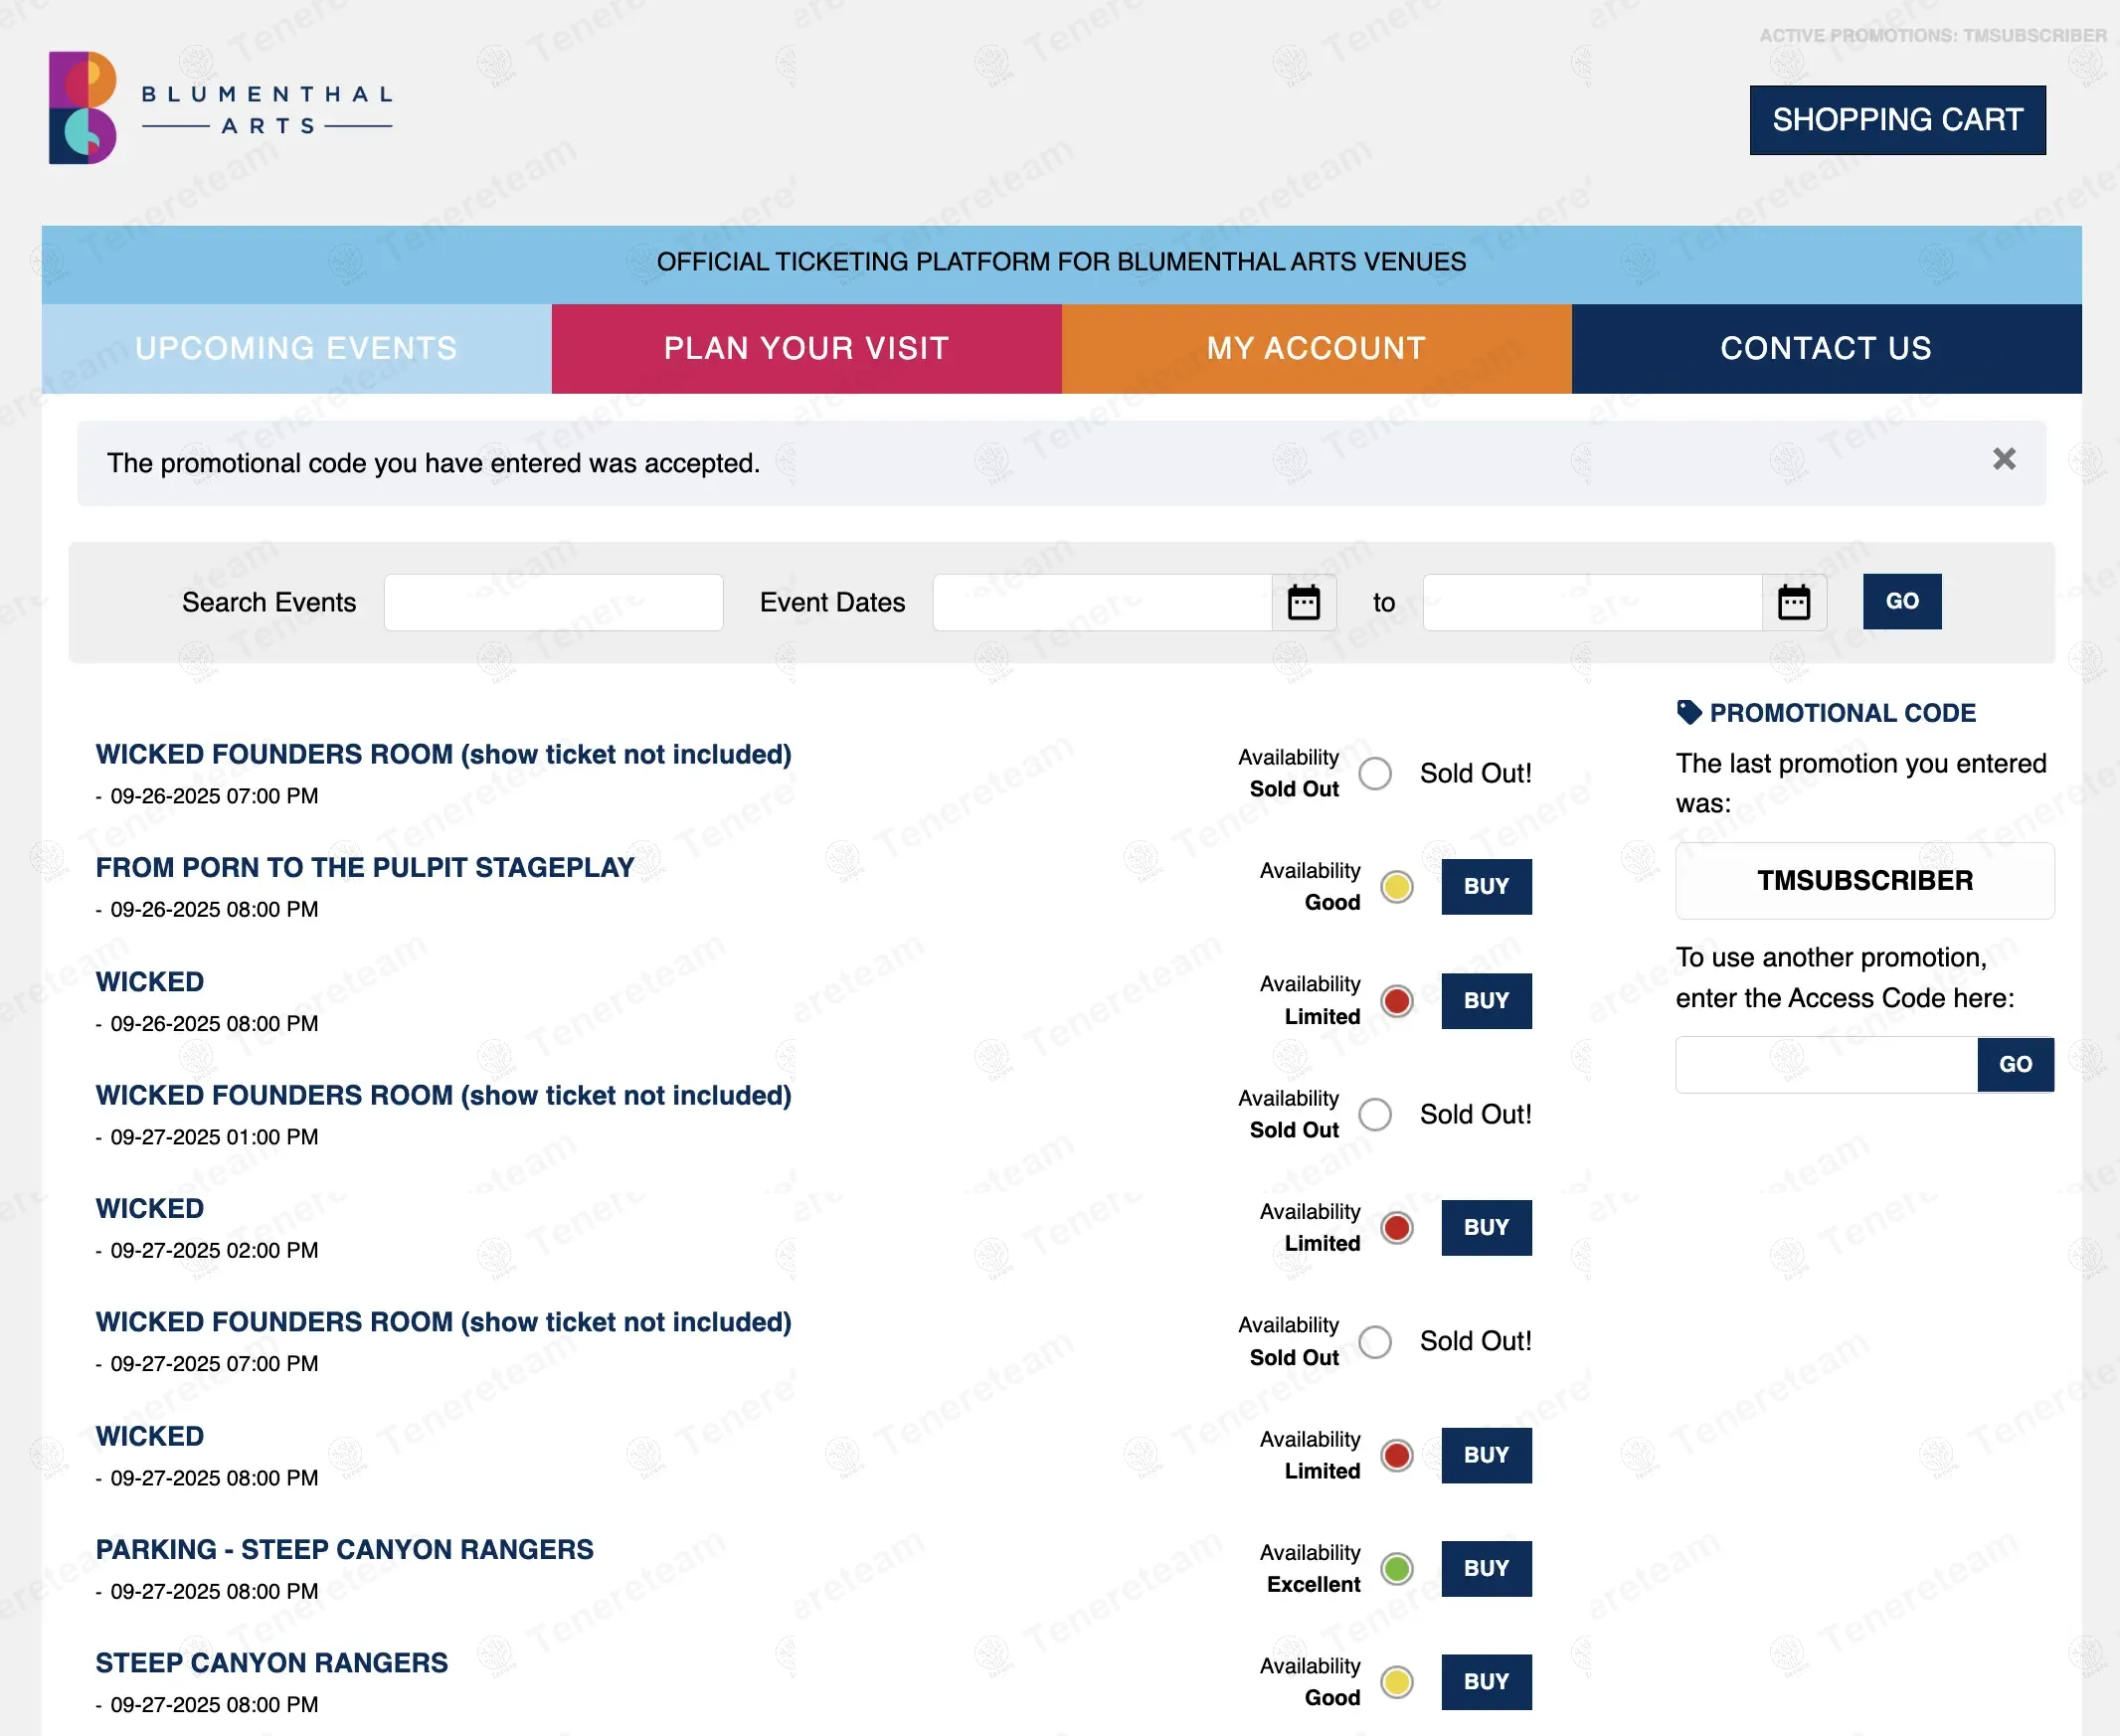Click red availability dot for Wicked 09-27 08:00 PM
The height and width of the screenshot is (1736, 2120).
[x=1397, y=1455]
